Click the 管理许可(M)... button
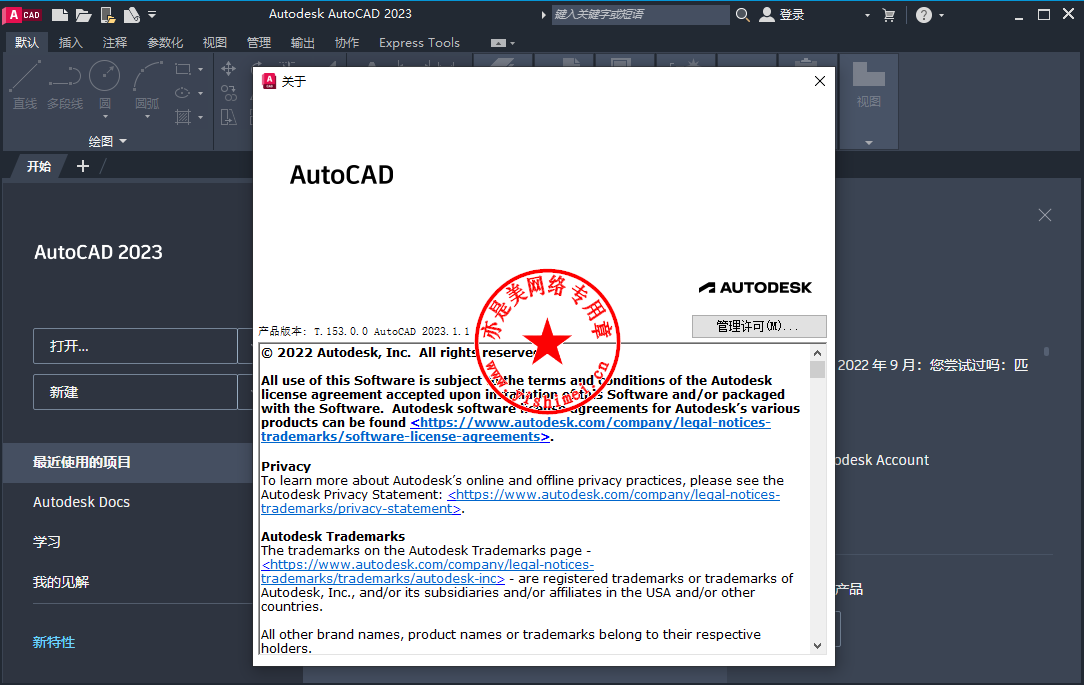Image resolution: width=1084 pixels, height=685 pixels. 759,326
